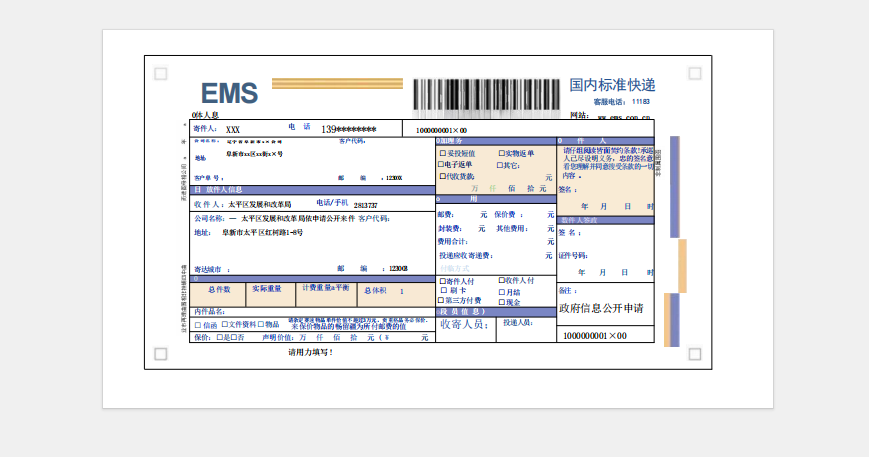This screenshot has height=457, width=869.
Task: Tick the 其它 service checkbox
Action: click(499, 165)
